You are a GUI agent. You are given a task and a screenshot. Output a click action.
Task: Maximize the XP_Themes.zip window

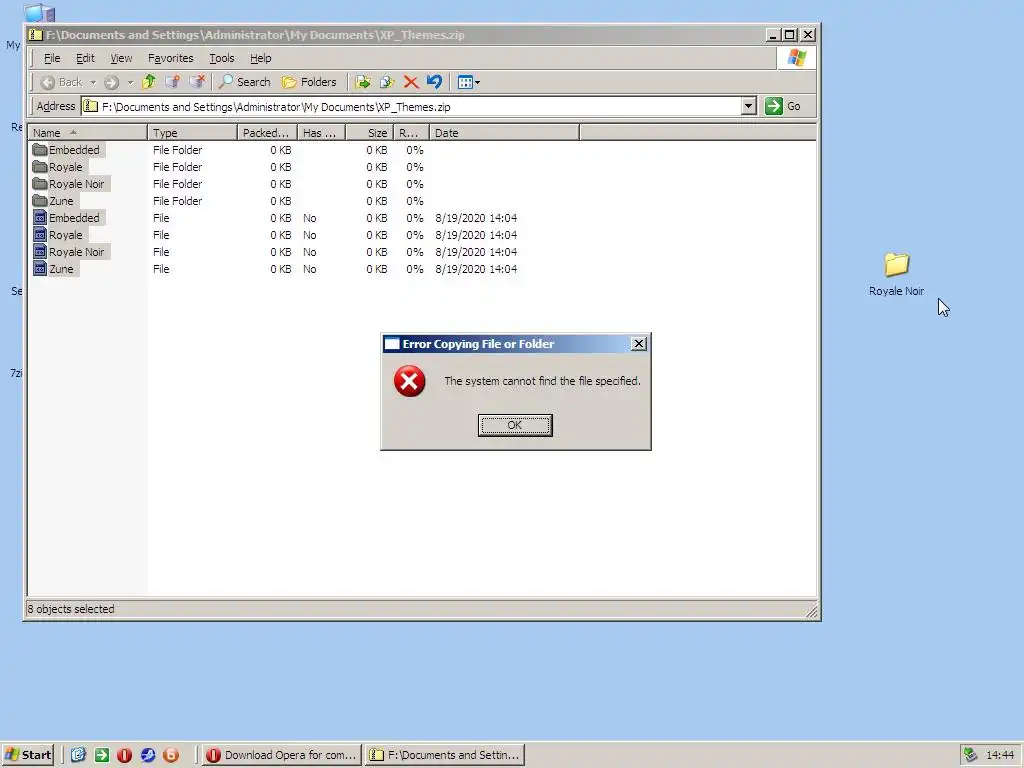[x=790, y=35]
